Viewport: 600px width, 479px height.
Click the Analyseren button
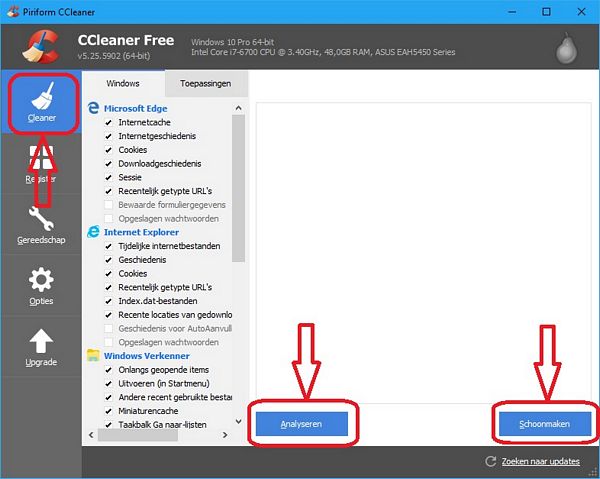coord(302,424)
